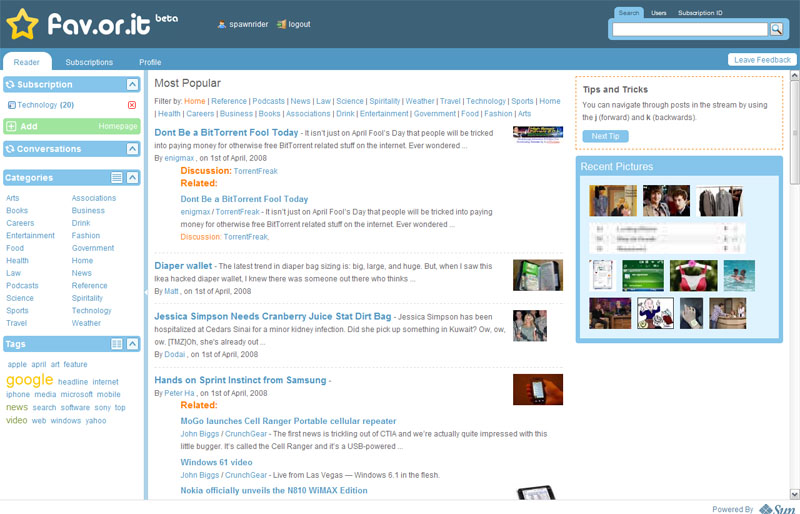Select the Fashion category in sidebar

pyautogui.click(x=85, y=235)
